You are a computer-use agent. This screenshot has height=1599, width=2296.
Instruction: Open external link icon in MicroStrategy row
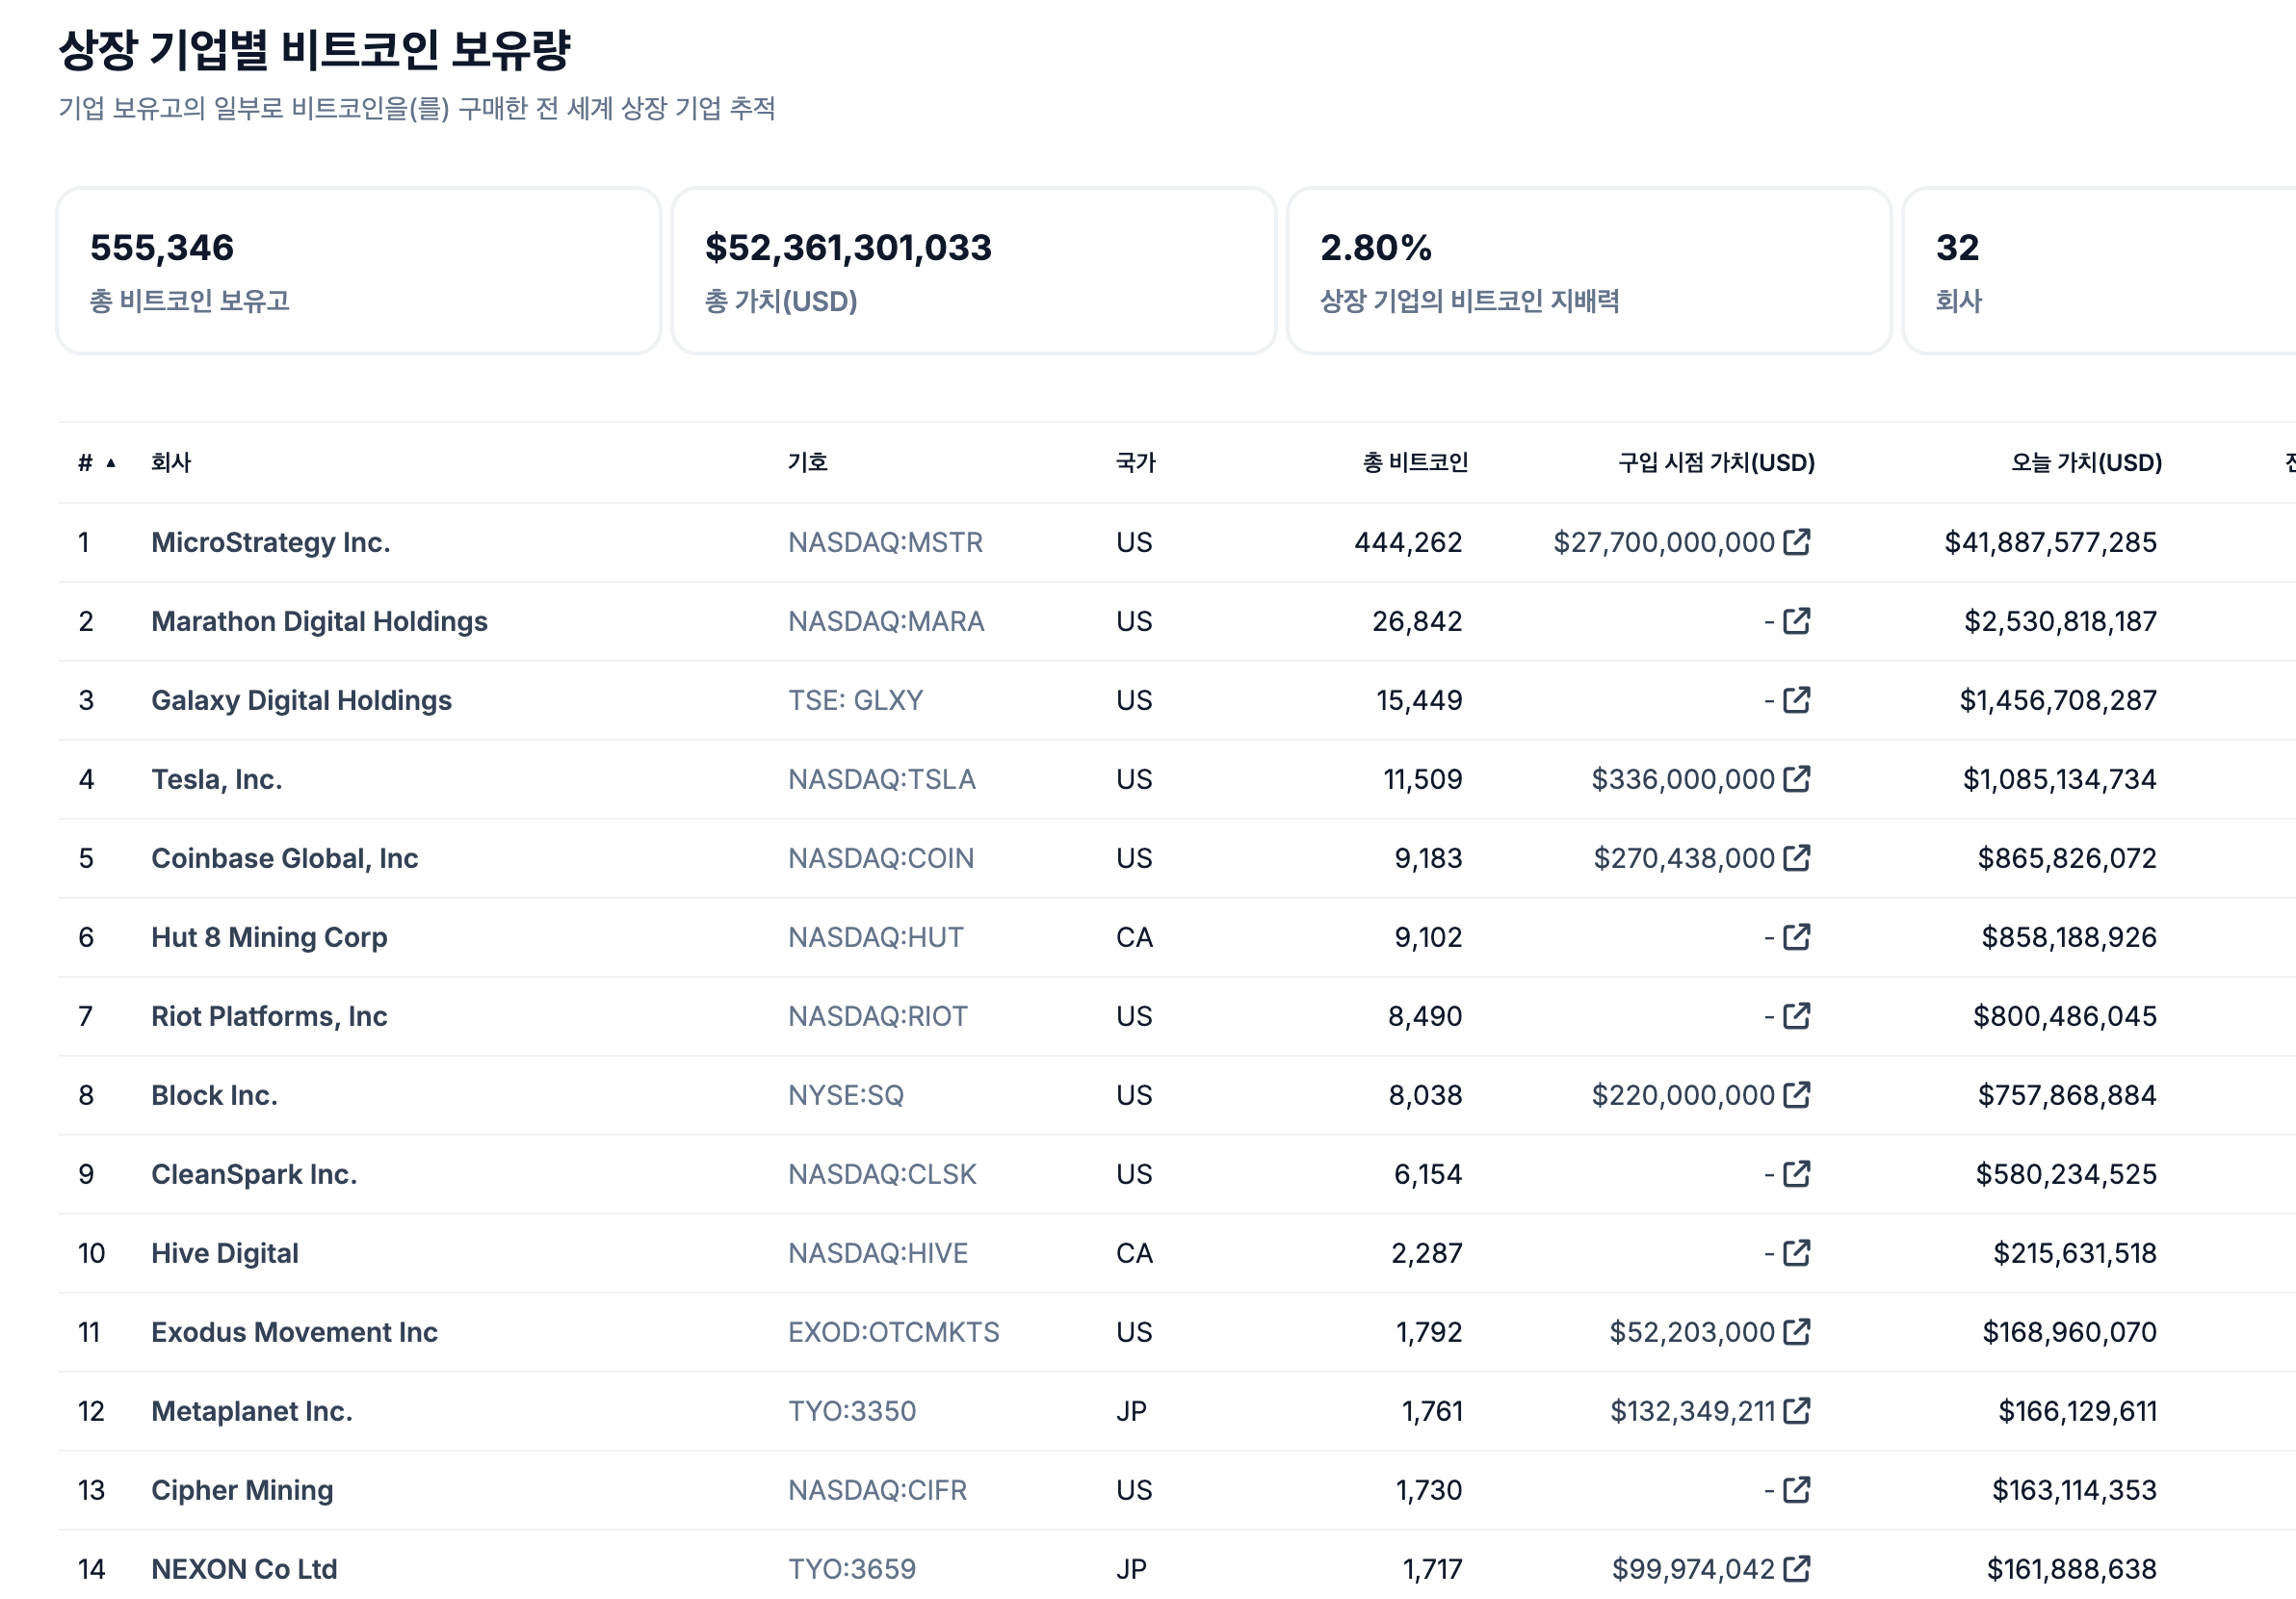pos(1796,541)
